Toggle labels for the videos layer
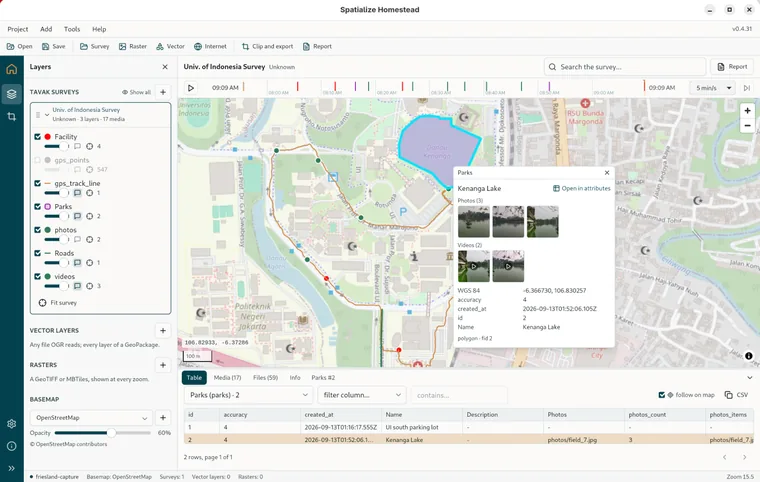The image size is (760, 482). (x=77, y=286)
